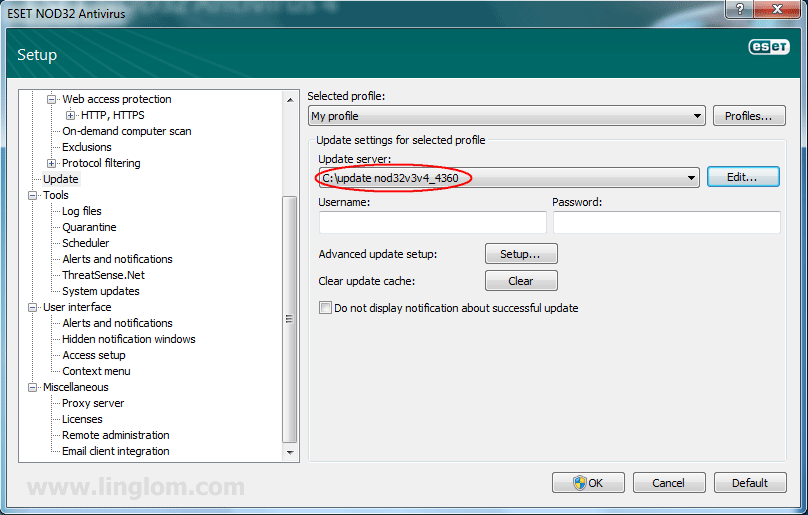Open the Selected profile dropdown
Image resolution: width=808 pixels, height=515 pixels.
point(507,116)
